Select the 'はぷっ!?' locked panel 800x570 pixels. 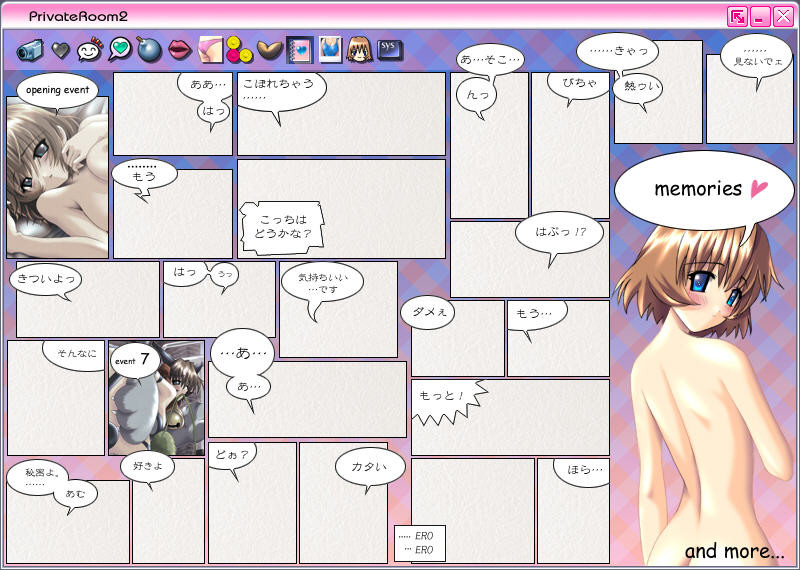click(529, 259)
